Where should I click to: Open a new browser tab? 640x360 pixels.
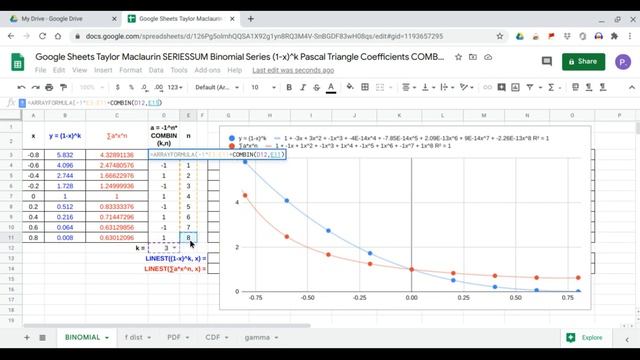click(251, 19)
